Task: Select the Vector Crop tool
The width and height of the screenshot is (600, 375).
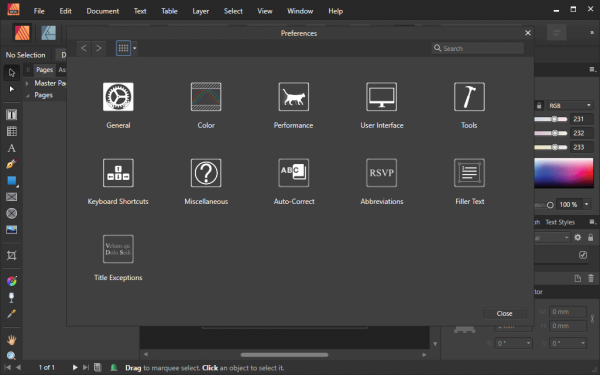Action: coord(11,255)
